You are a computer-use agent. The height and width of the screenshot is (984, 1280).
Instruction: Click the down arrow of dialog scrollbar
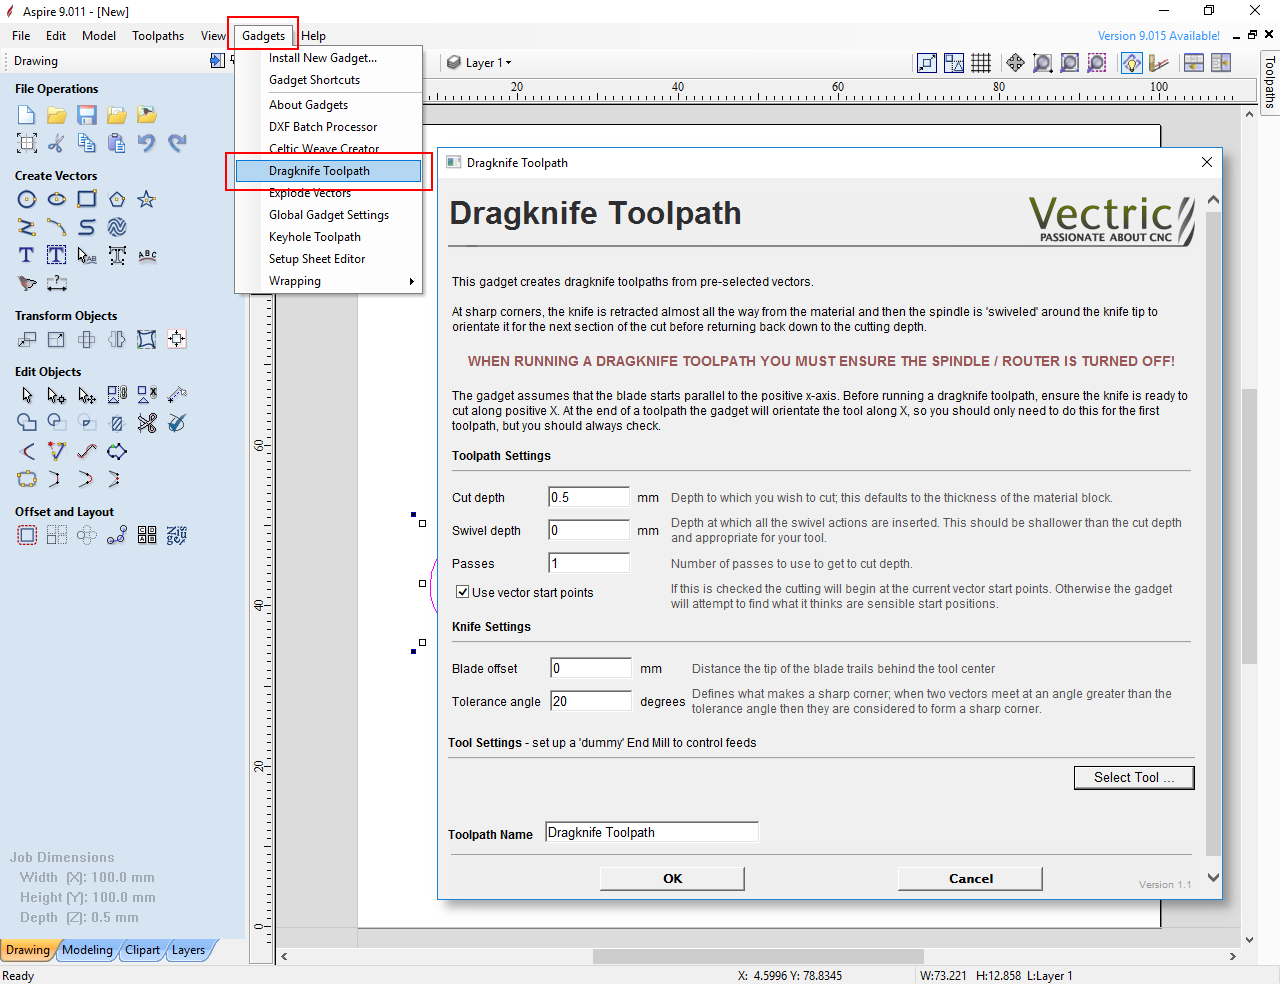(x=1213, y=878)
